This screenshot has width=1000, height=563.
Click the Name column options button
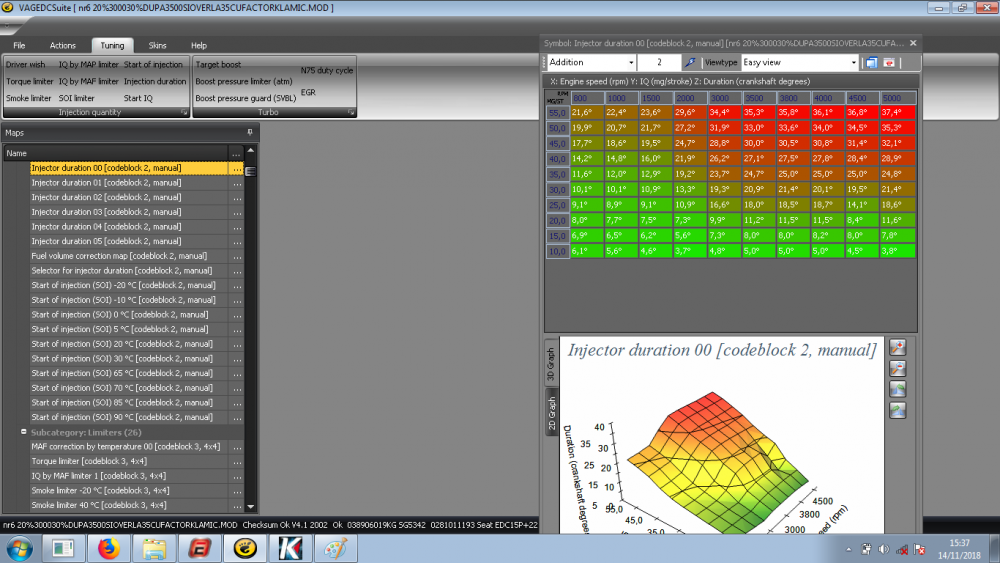(x=236, y=153)
